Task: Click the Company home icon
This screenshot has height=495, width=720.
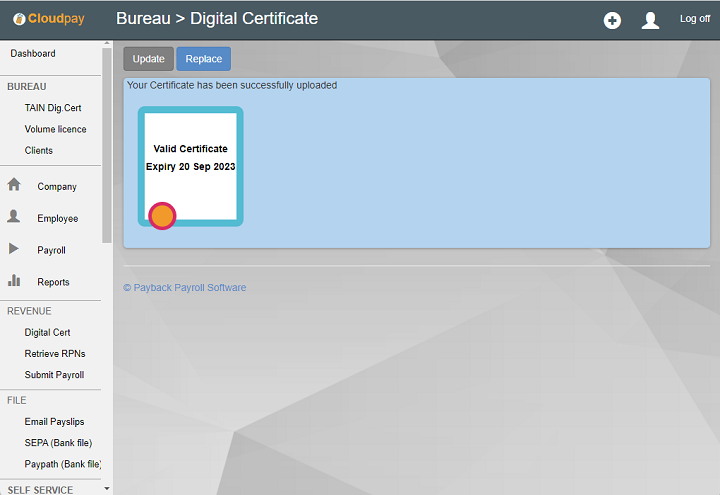Action: [x=14, y=185]
